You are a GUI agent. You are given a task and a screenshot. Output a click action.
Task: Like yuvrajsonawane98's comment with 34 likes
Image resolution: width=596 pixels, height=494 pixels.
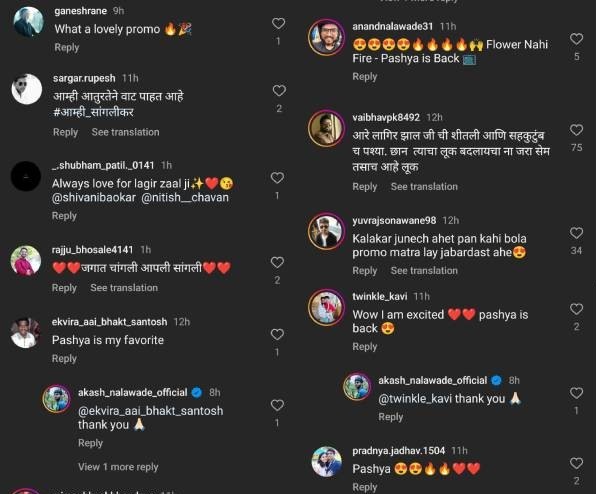pos(577,233)
